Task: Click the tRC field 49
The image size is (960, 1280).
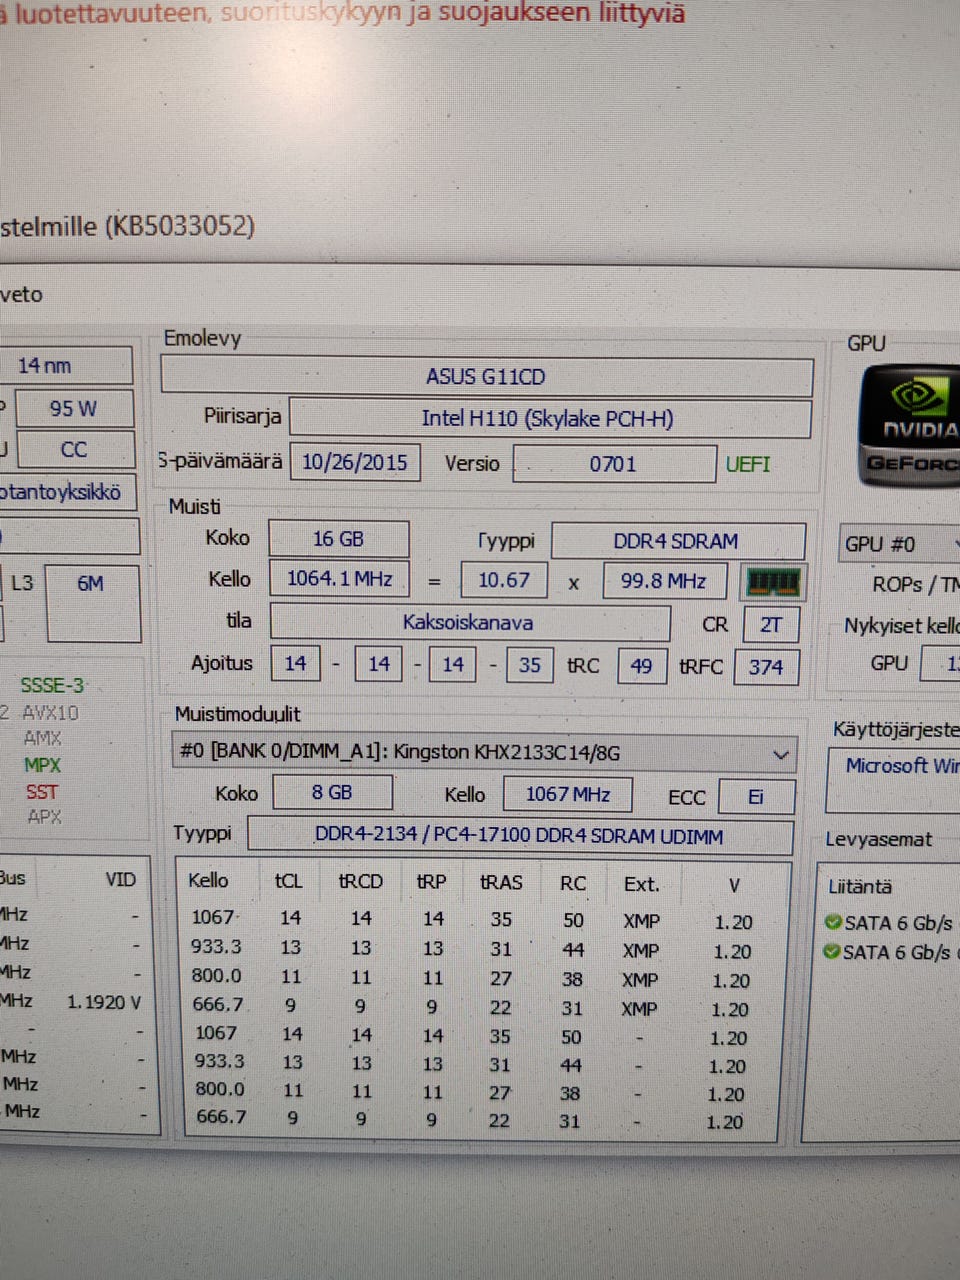Action: coord(641,666)
